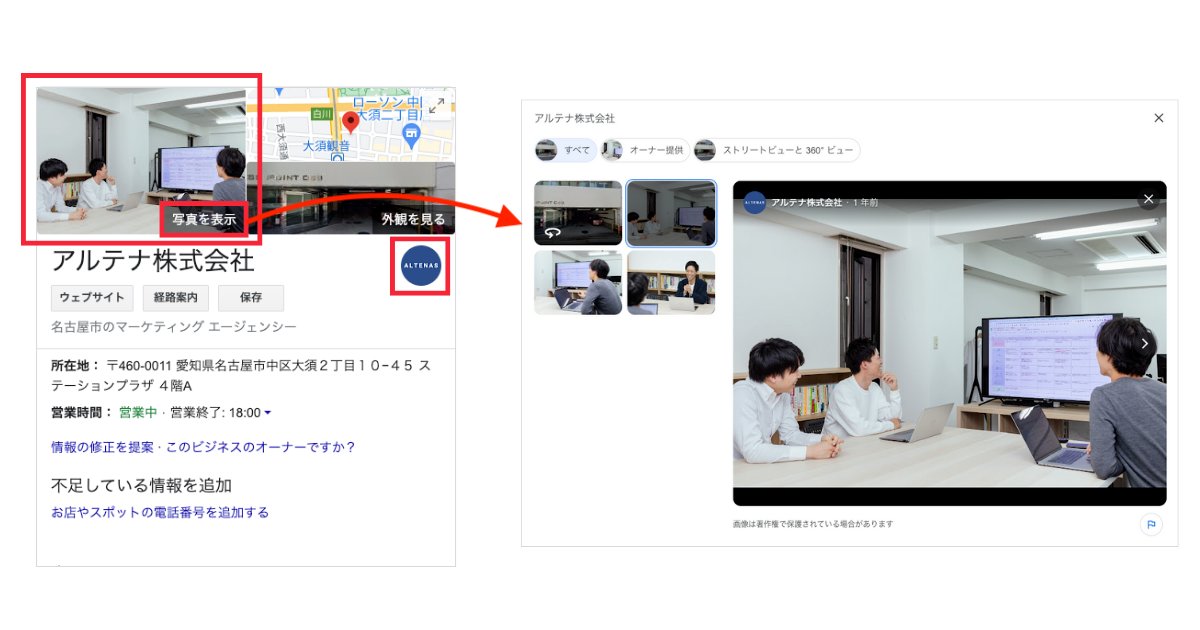Click お店やスポットの電話番号を追加する link
Screen dimensions: 1200x630
[160, 512]
